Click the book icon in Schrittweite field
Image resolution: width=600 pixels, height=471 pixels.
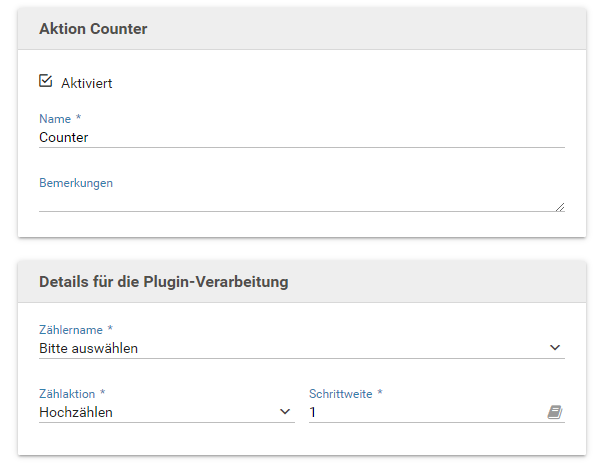[x=554, y=412]
